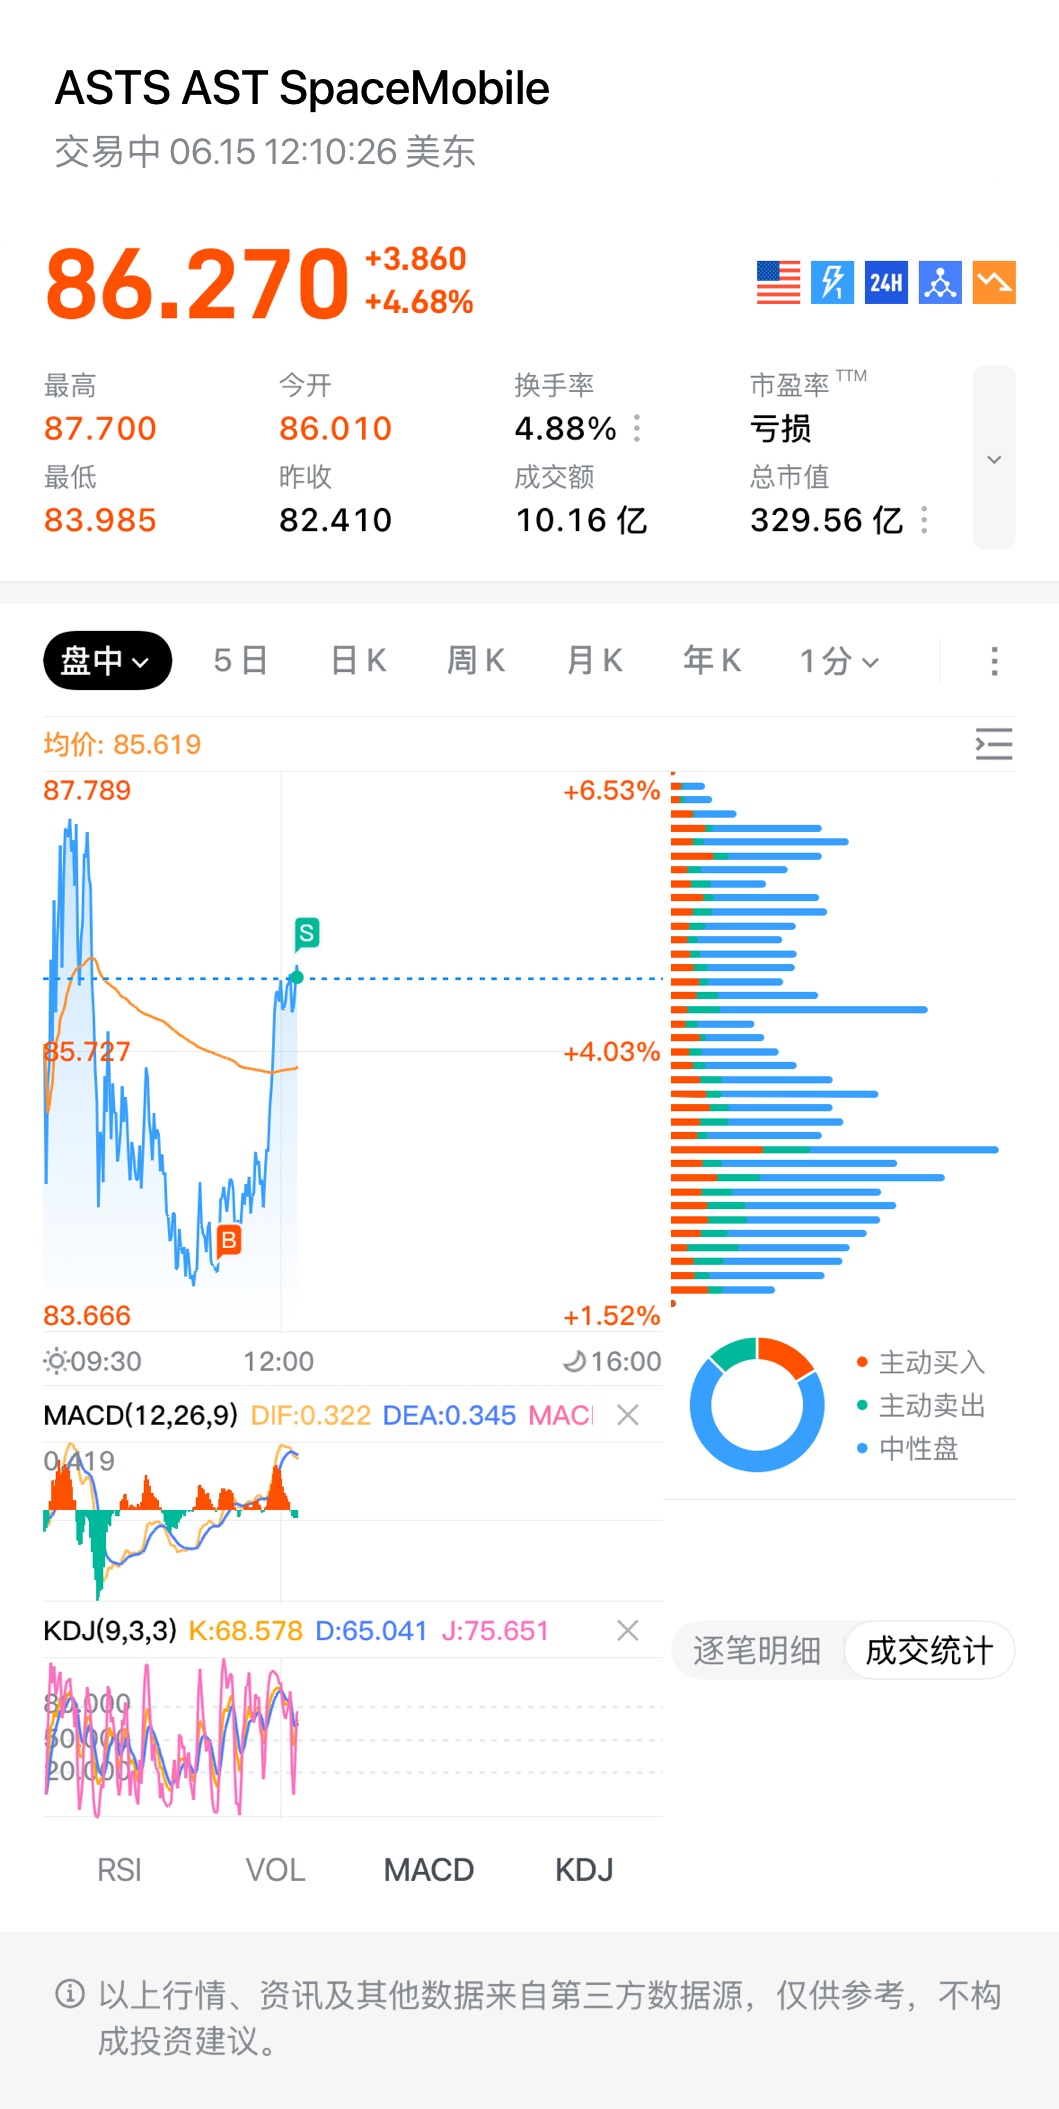Close the KDJ indicator panel

pyautogui.click(x=628, y=1631)
